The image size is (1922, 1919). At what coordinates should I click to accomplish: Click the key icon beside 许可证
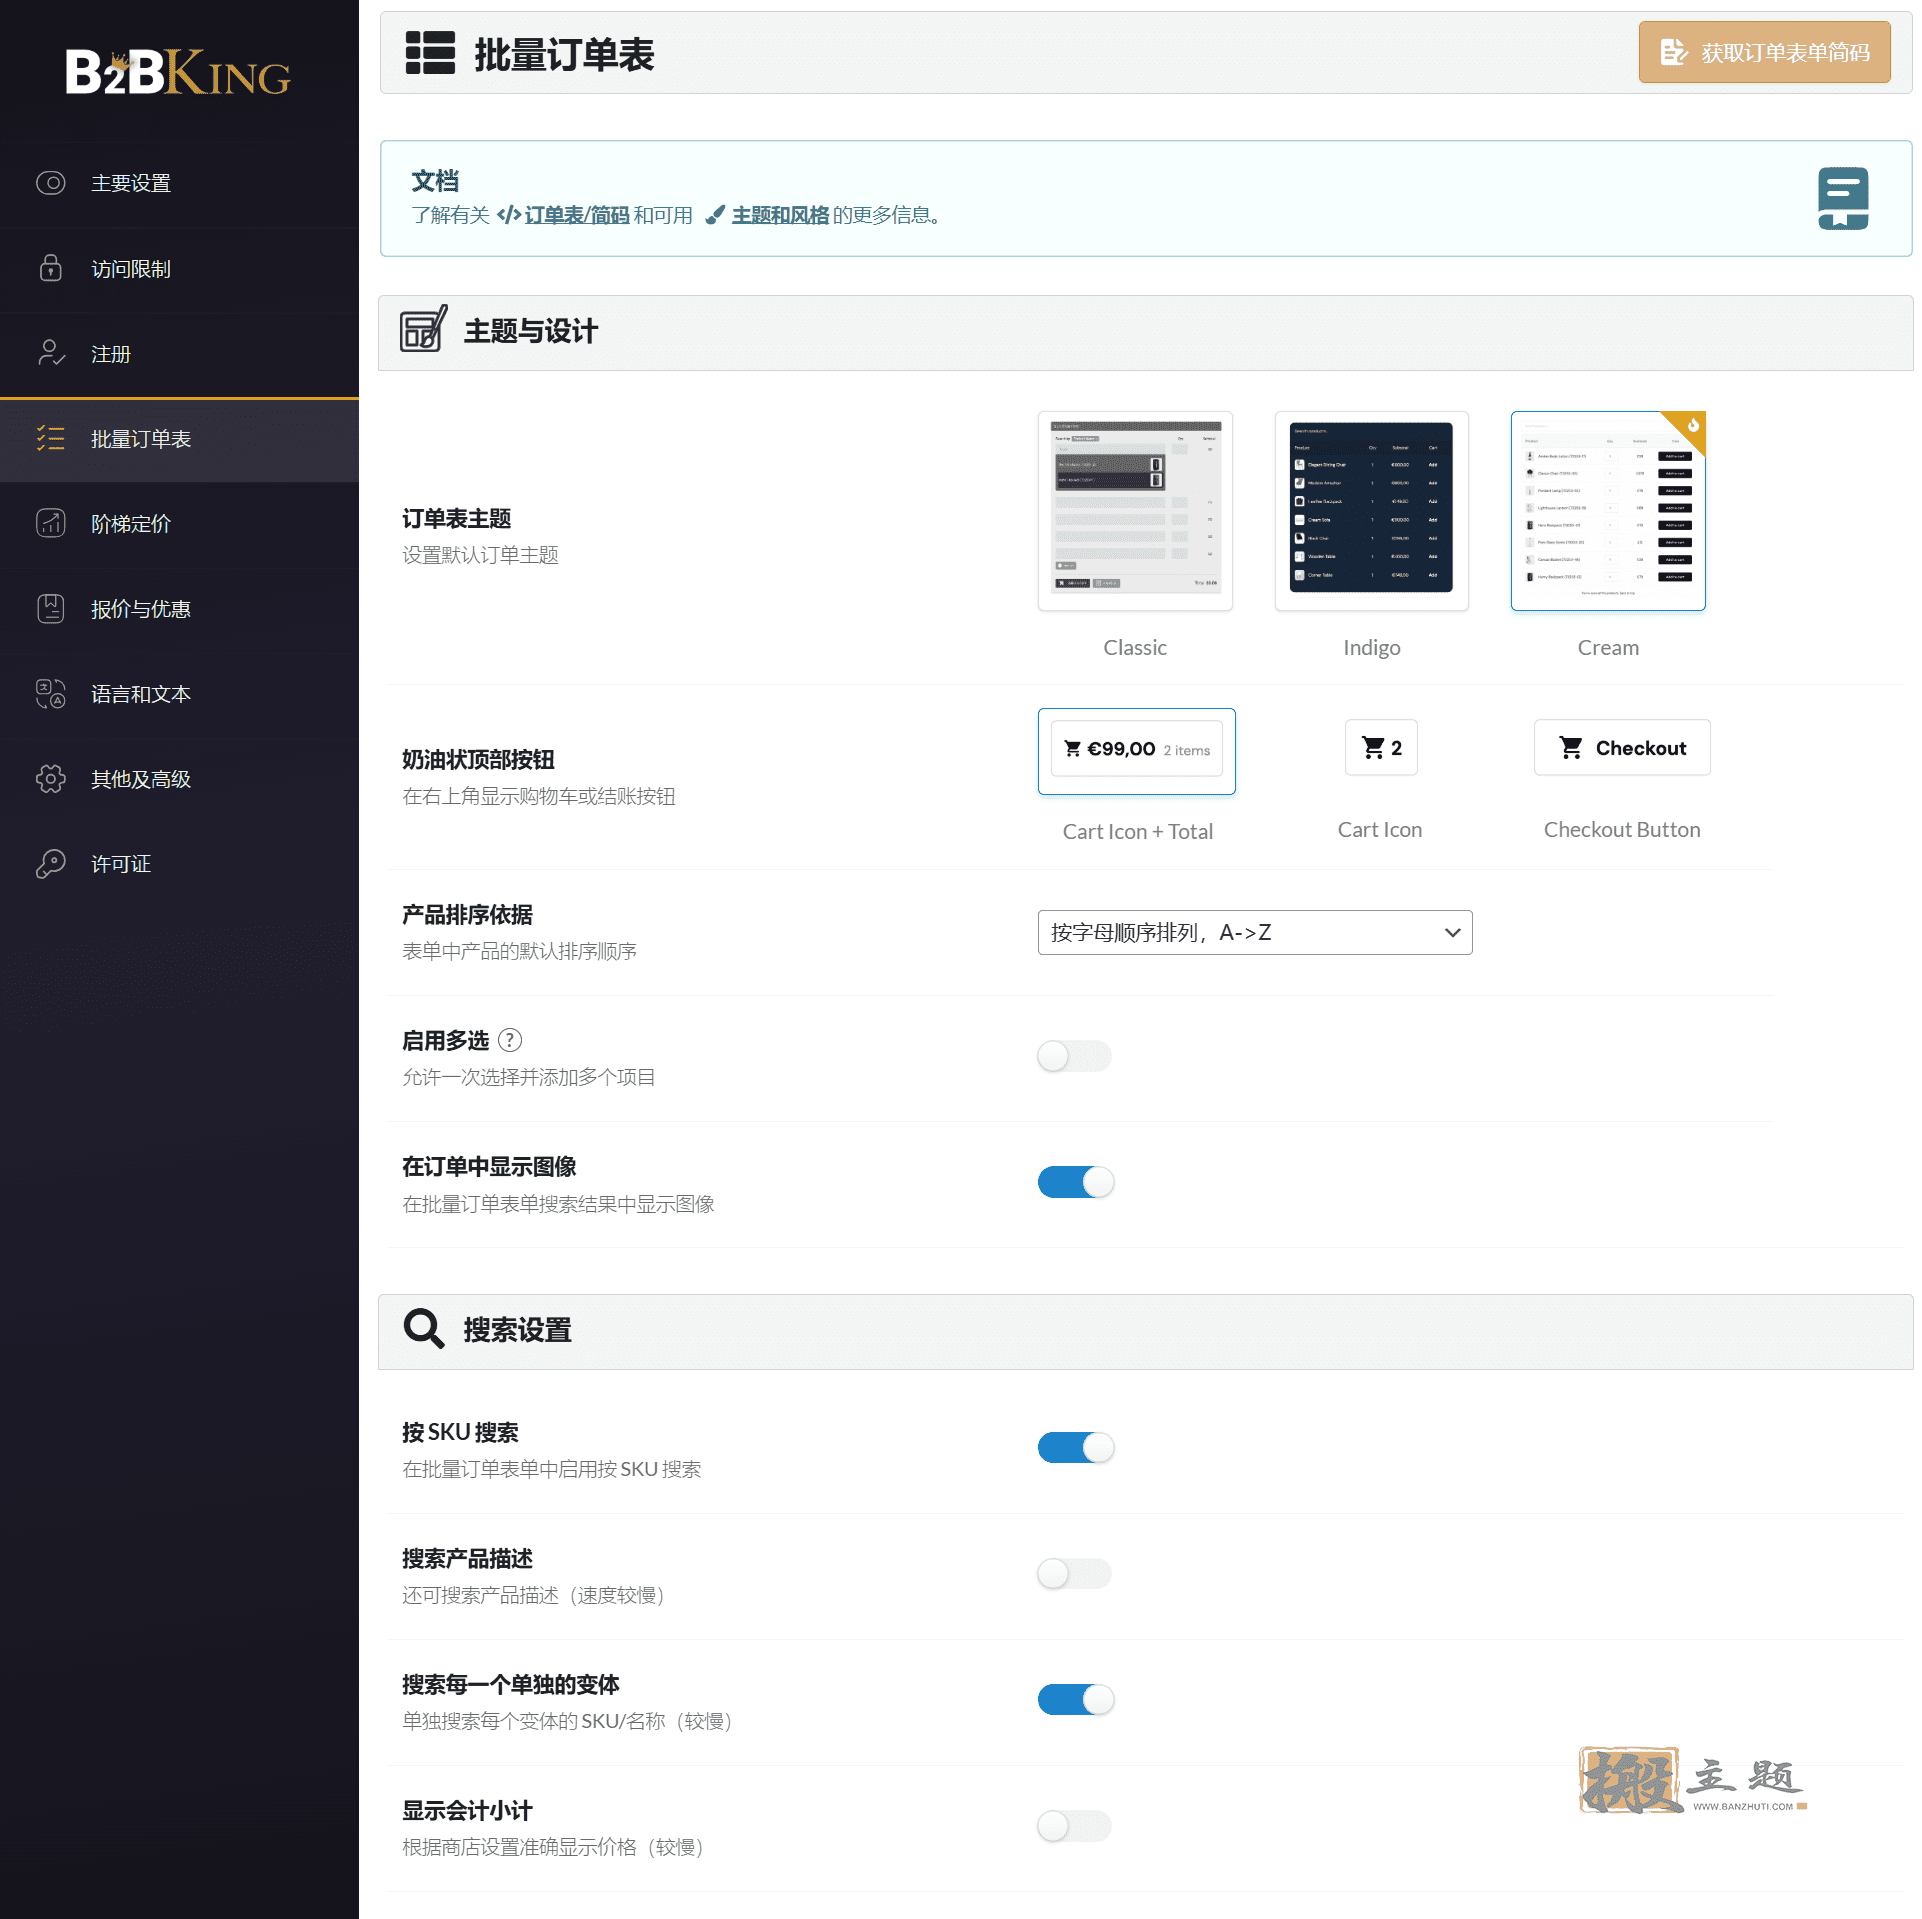pos(51,863)
